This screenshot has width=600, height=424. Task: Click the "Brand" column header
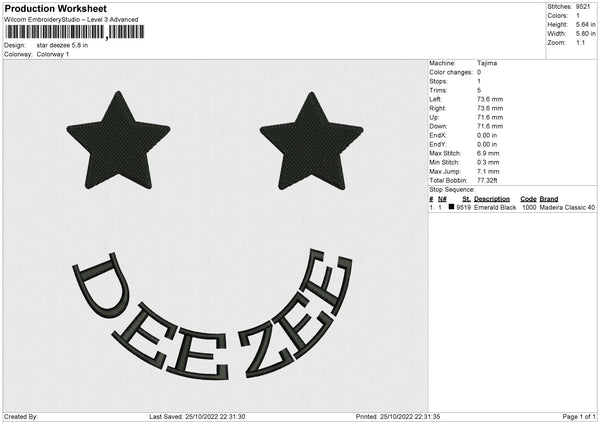click(549, 199)
